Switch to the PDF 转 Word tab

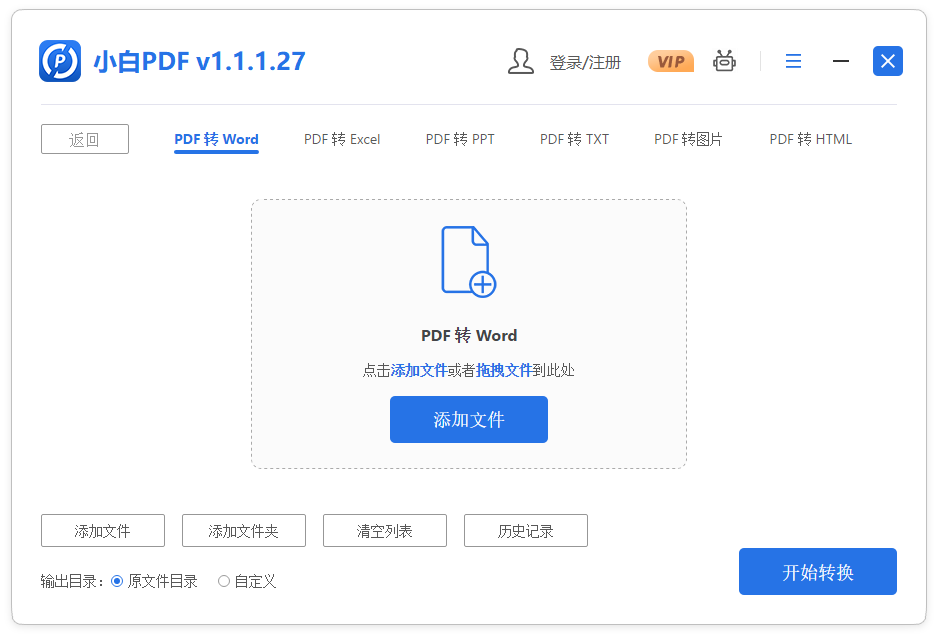[x=217, y=139]
